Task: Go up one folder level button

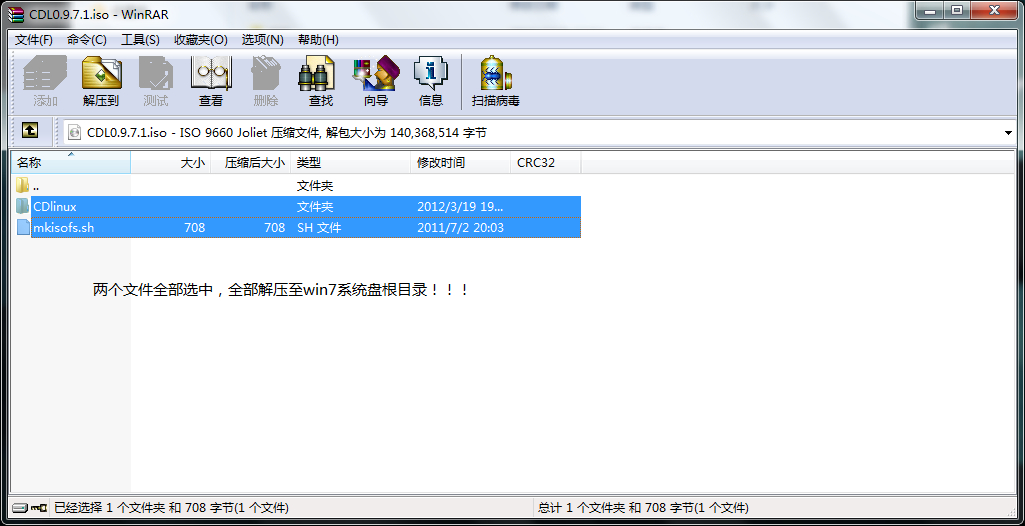Action: click(29, 131)
